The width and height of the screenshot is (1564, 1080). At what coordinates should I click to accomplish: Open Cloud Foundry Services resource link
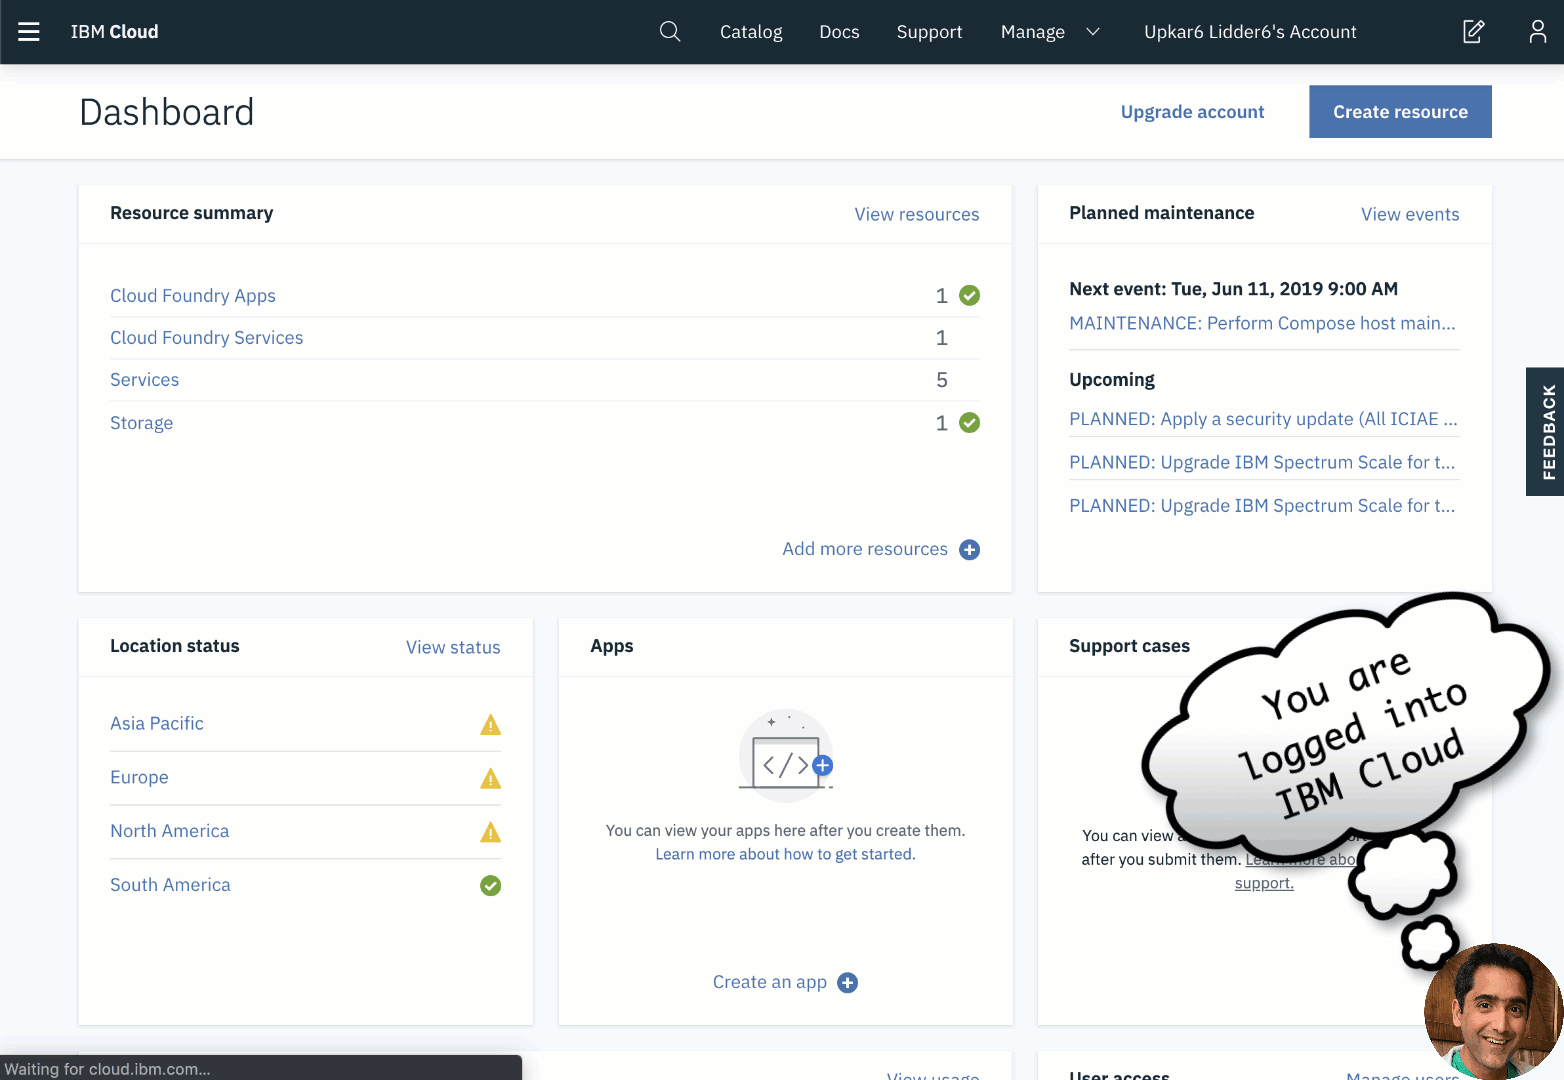click(207, 338)
